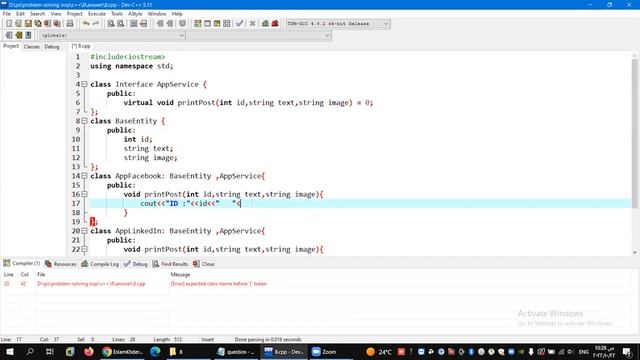The height and width of the screenshot is (360, 640).
Task: Click the red delete profiling info icon
Action: click(275, 24)
